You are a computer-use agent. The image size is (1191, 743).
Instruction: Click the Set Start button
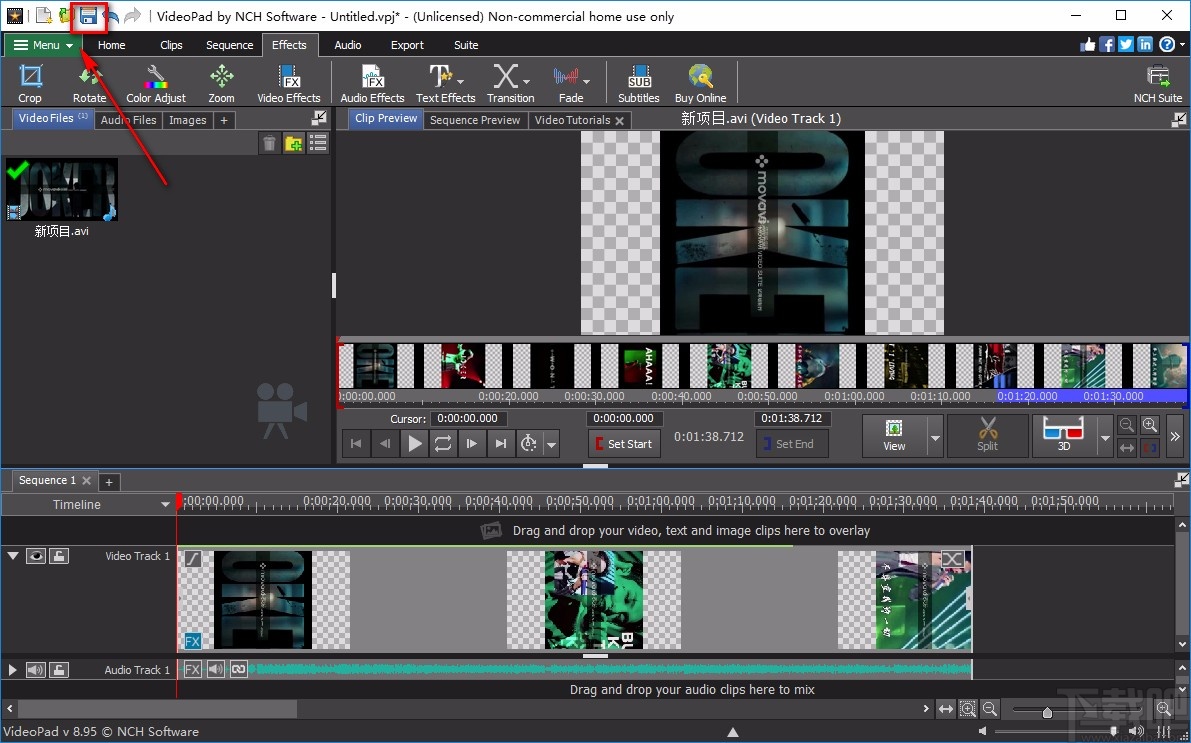[624, 443]
